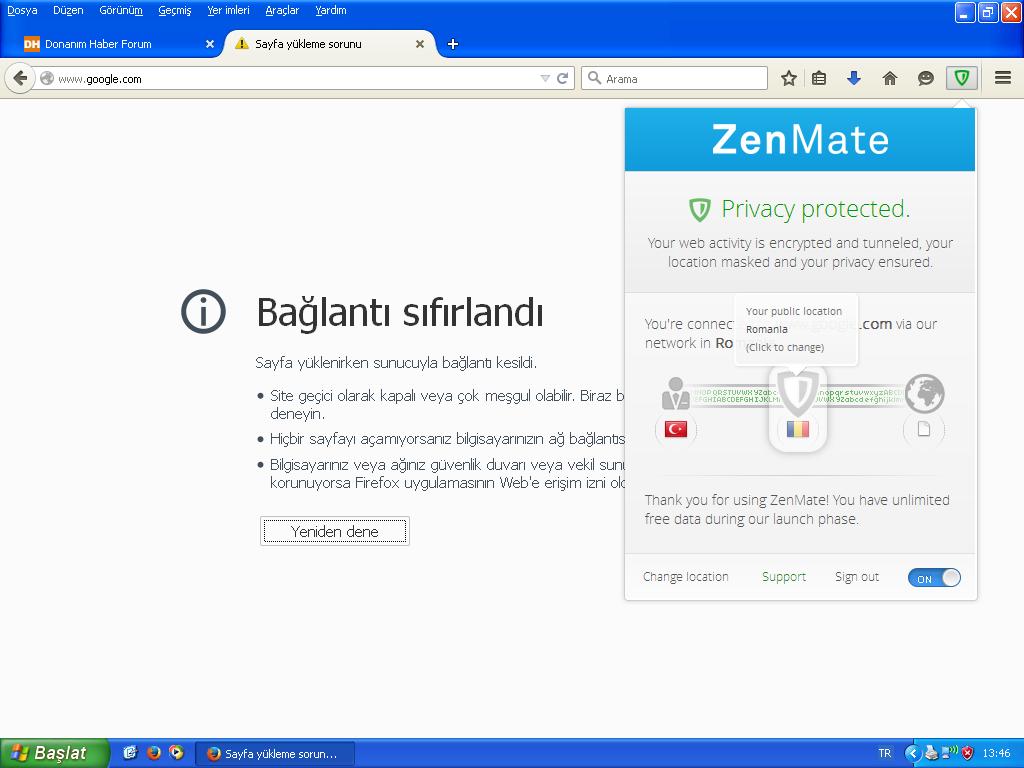This screenshot has height=768, width=1024.
Task: Open the downloads arrow icon
Action: [x=854, y=78]
